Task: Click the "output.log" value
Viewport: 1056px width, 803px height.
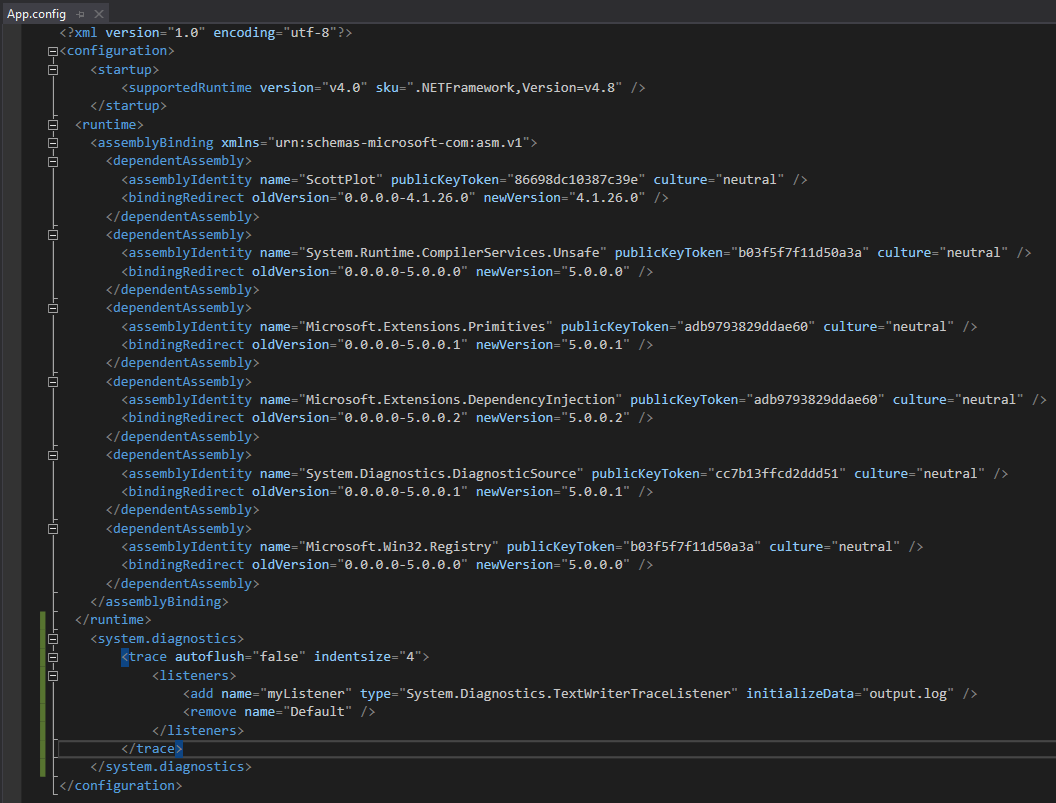Action: pyautogui.click(x=908, y=694)
